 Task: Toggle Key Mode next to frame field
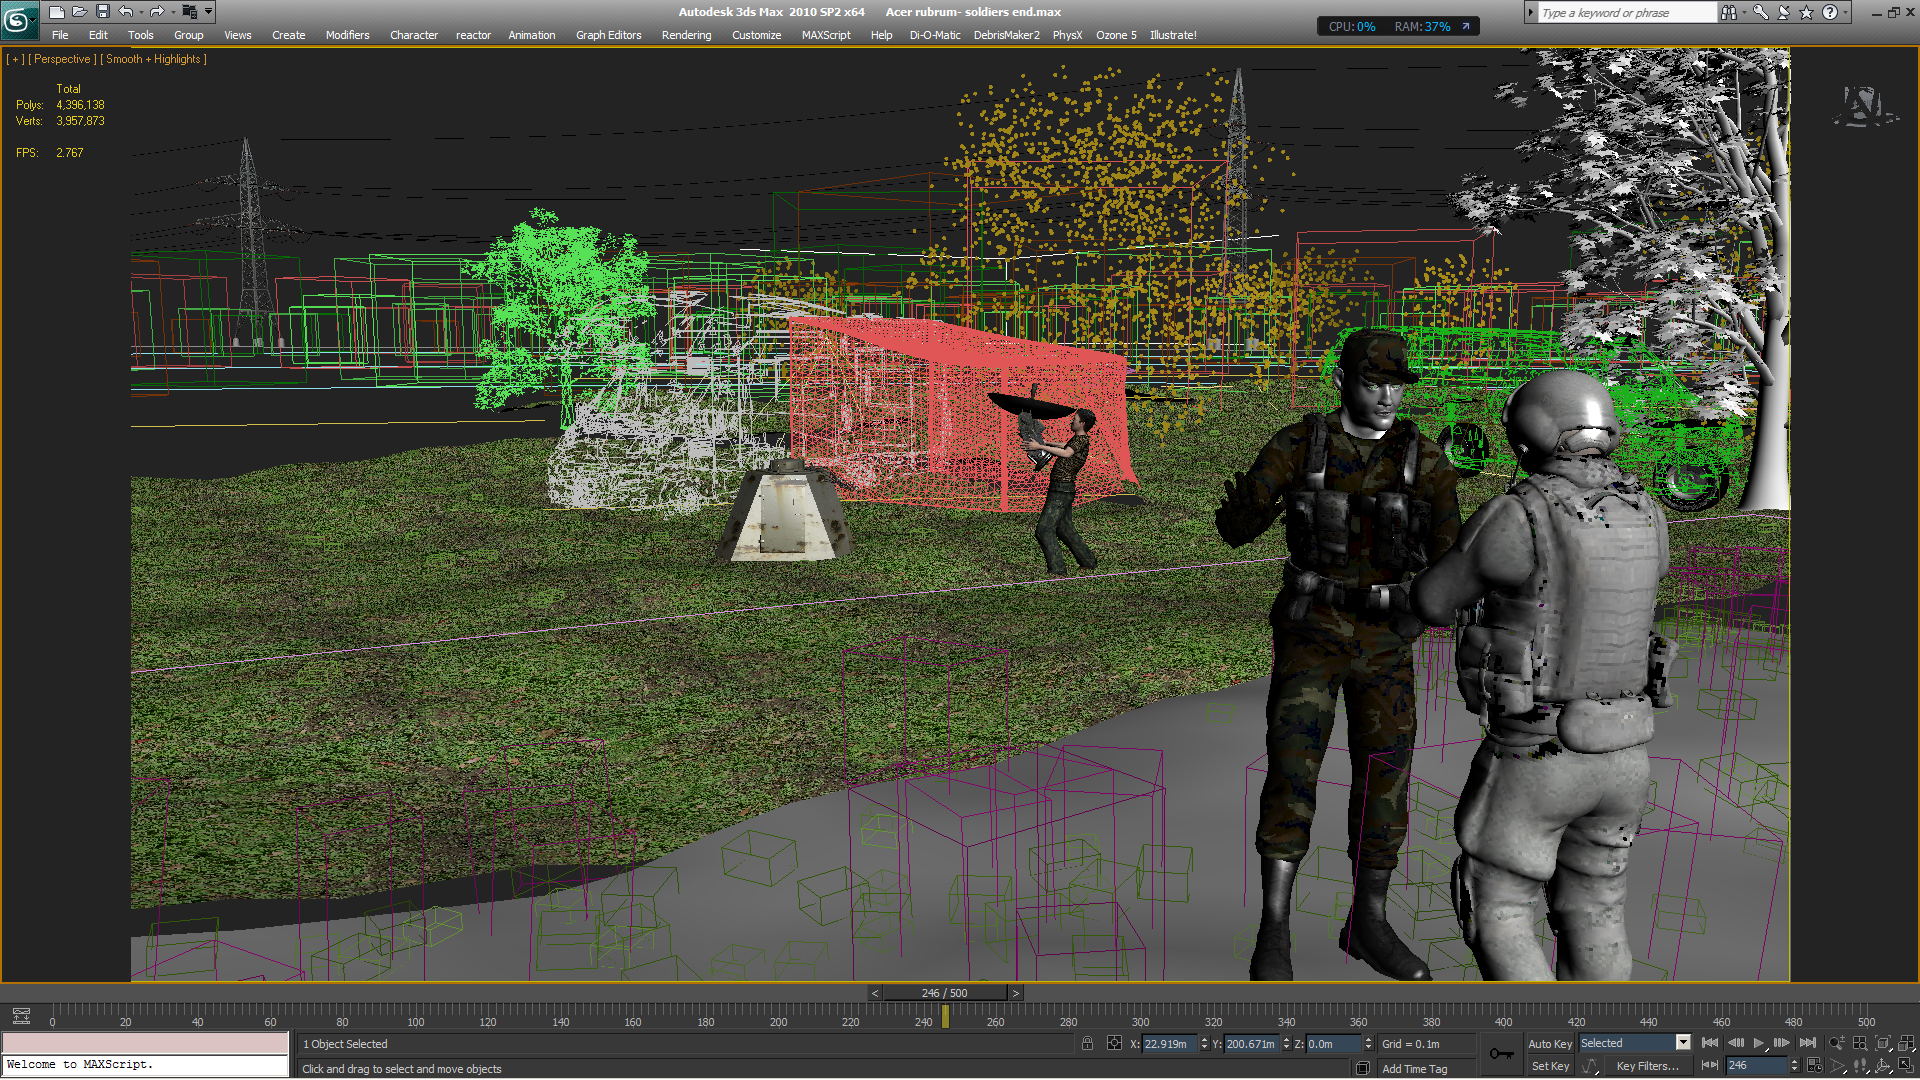[x=1710, y=1066]
